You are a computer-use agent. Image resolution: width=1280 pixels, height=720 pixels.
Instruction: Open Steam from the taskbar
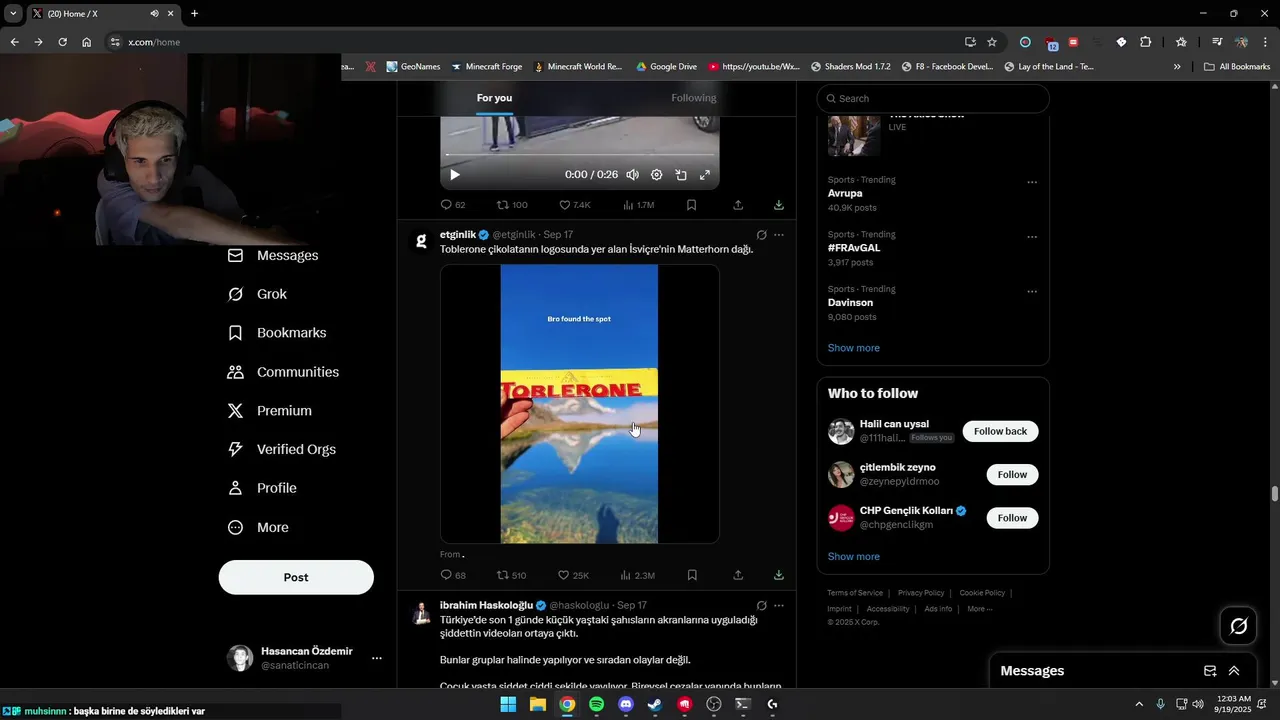(655, 704)
